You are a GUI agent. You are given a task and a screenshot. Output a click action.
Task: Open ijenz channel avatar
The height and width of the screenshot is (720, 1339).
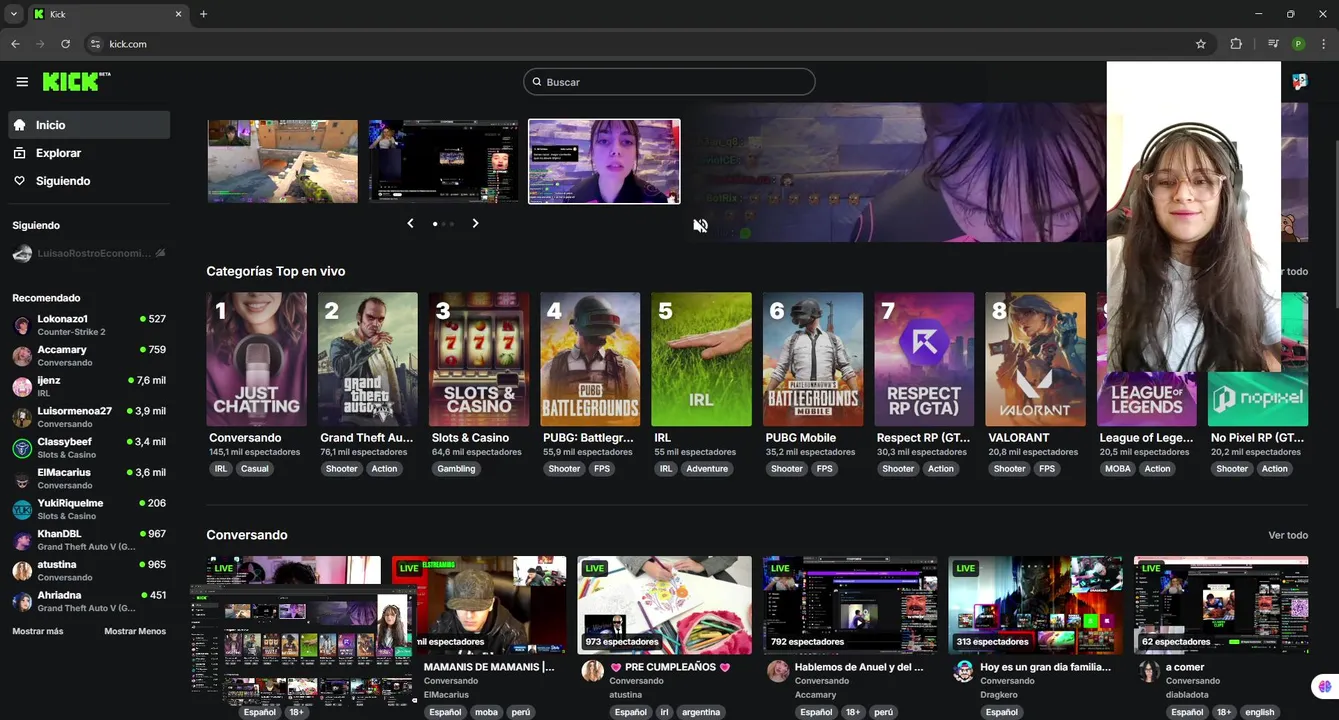[22, 387]
